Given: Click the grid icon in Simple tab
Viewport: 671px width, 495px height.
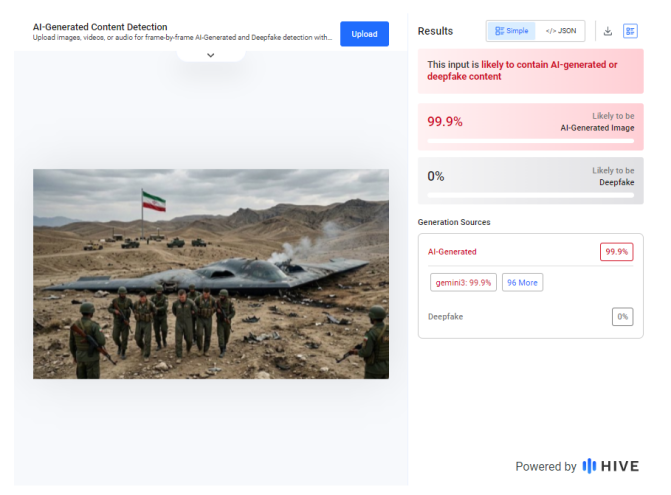Looking at the screenshot, I should point(498,31).
